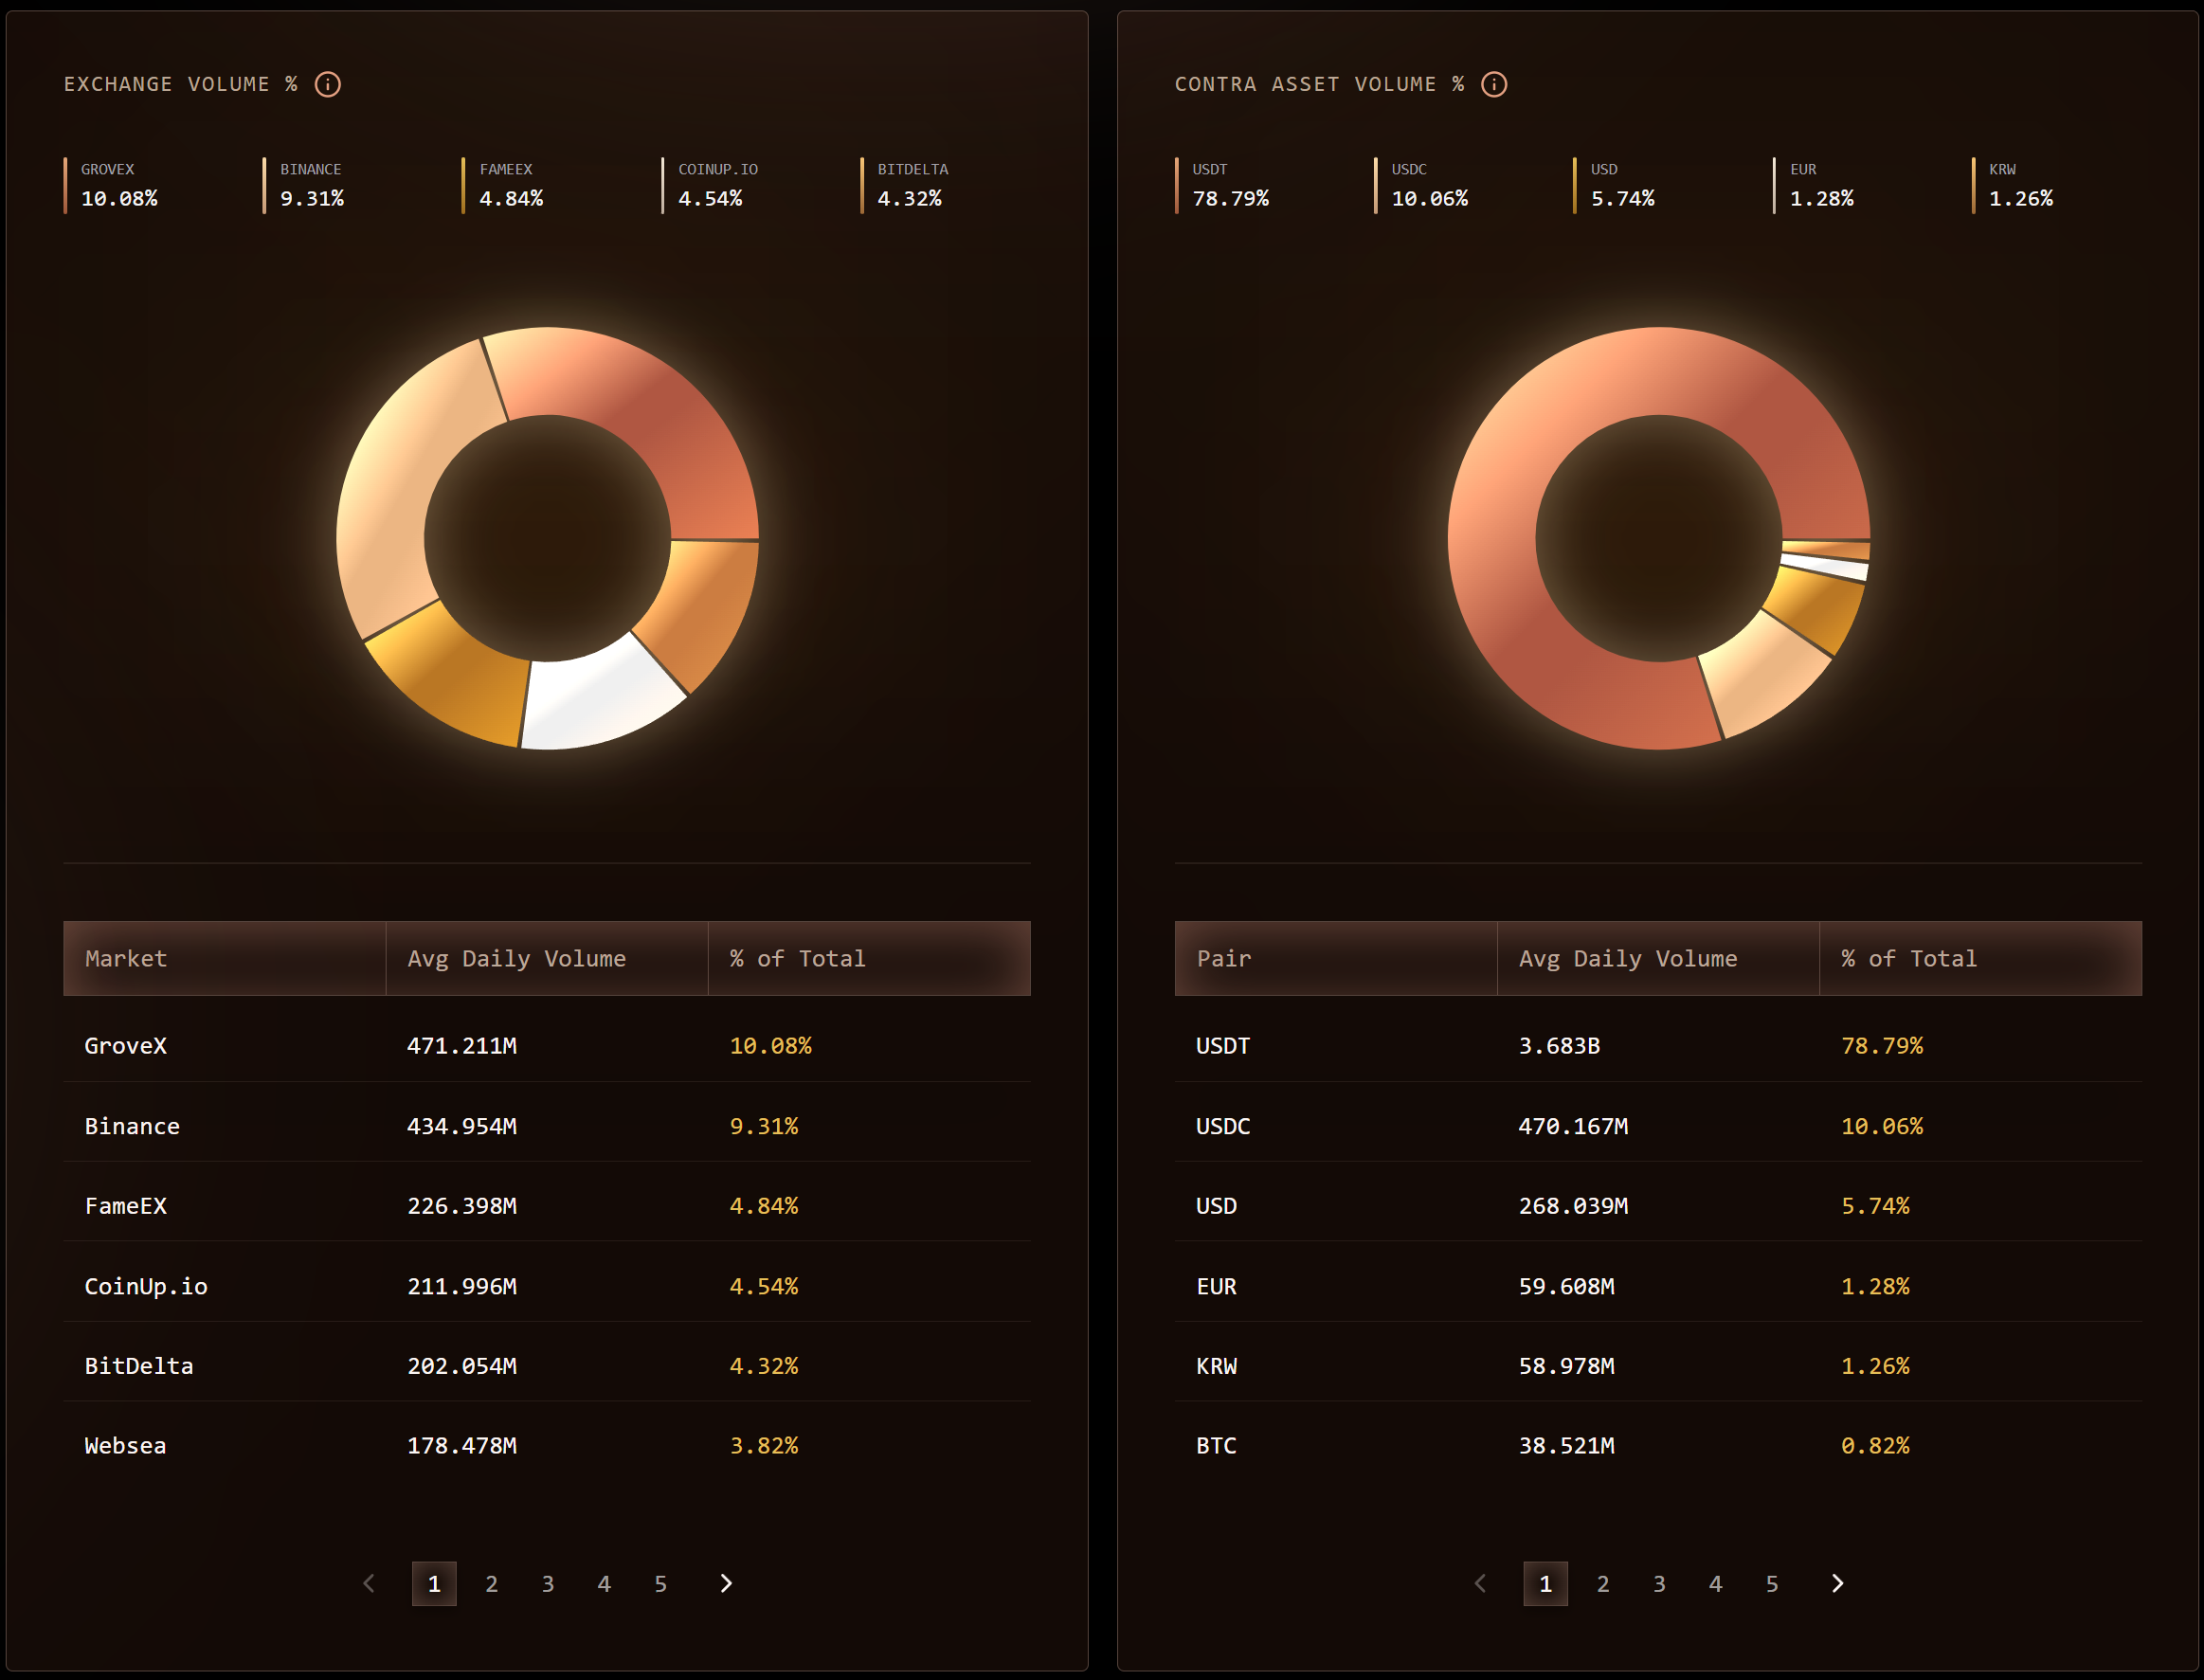Screen dimensions: 2204x1680
Task: Select the USDC legend item
Action: pyautogui.click(x=1428, y=185)
